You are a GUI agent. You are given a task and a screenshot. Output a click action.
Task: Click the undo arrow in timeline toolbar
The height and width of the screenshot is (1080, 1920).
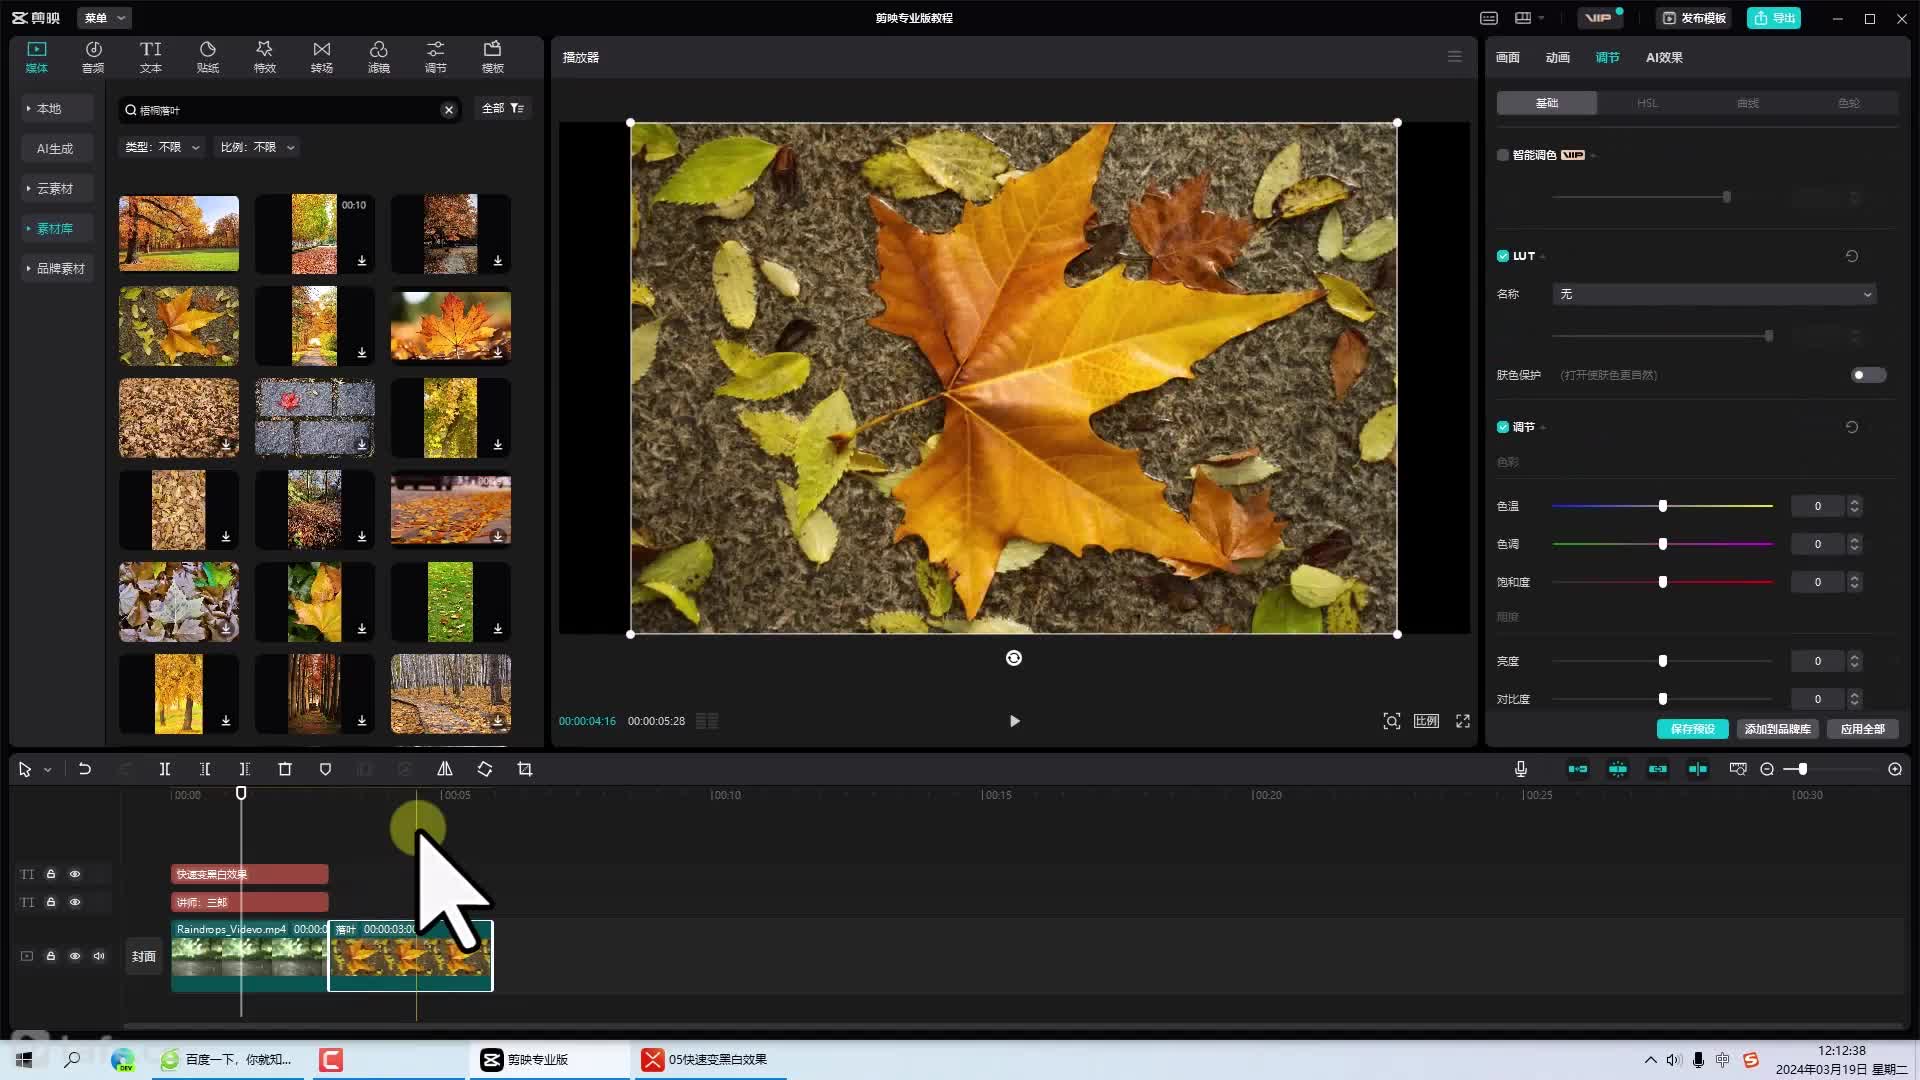[85, 769]
